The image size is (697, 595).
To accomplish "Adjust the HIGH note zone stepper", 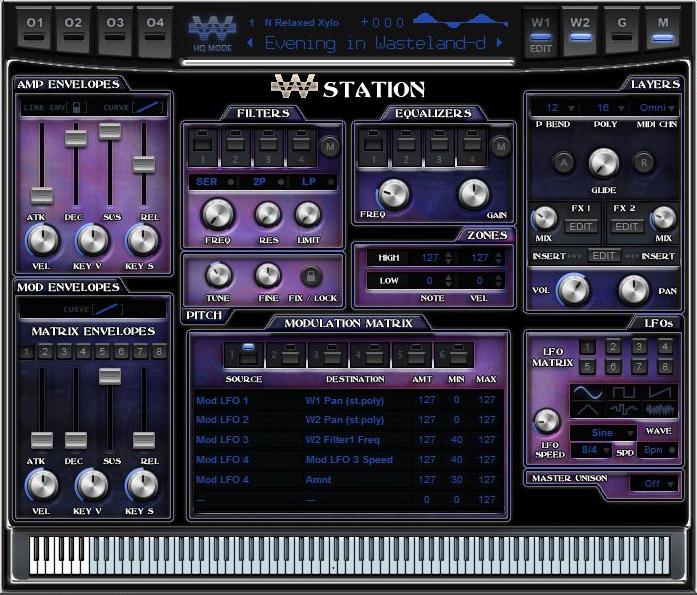I will pyautogui.click(x=449, y=258).
